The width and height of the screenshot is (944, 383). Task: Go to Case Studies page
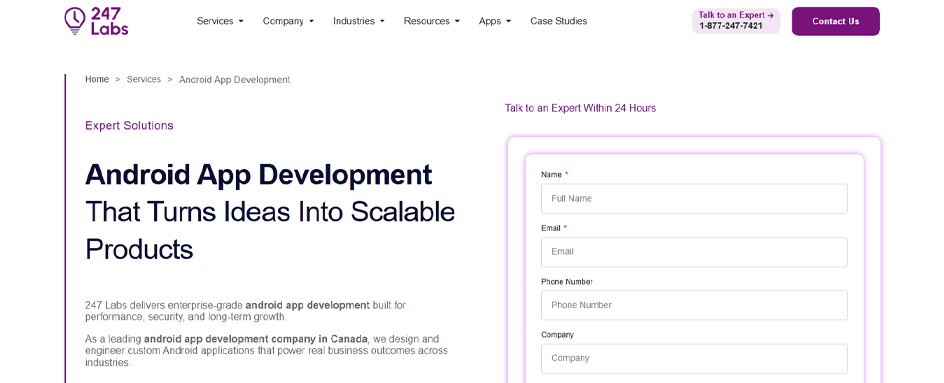point(559,21)
